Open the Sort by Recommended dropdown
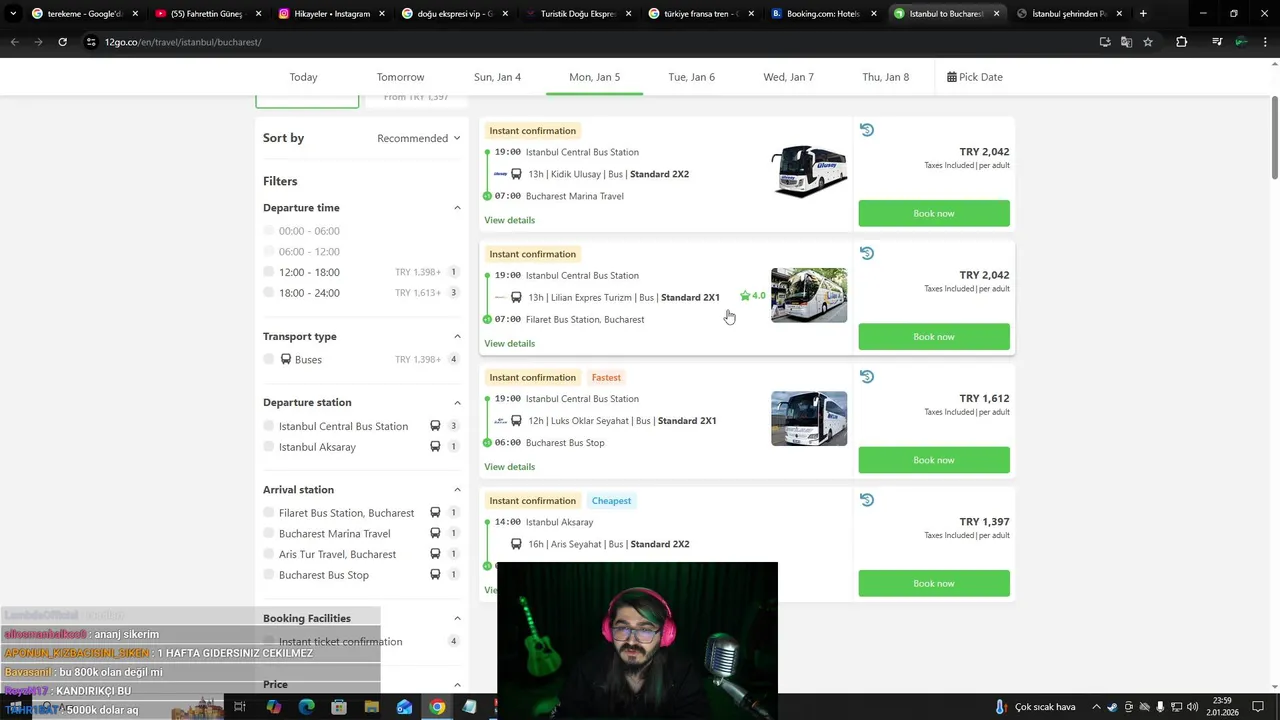The height and width of the screenshot is (720, 1280). pos(419,138)
